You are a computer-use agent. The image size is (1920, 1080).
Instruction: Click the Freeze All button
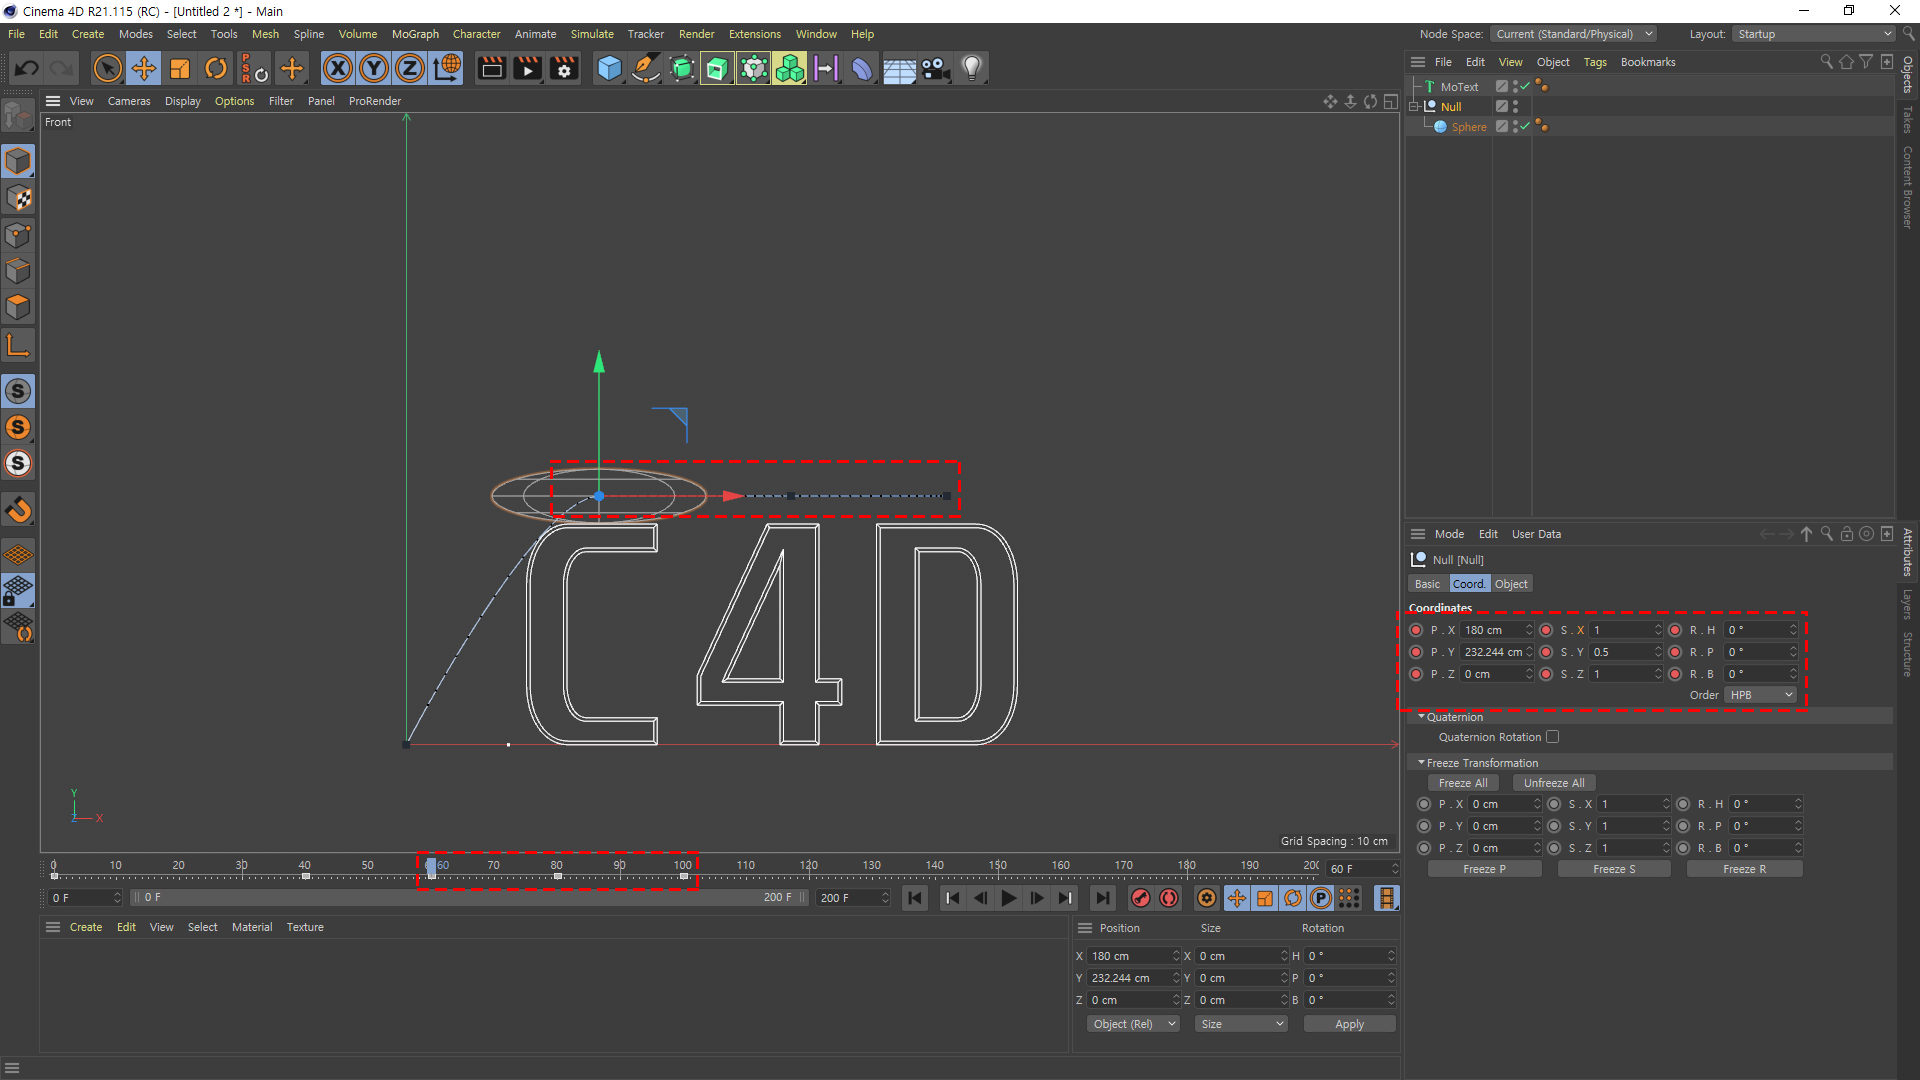tap(1463, 783)
